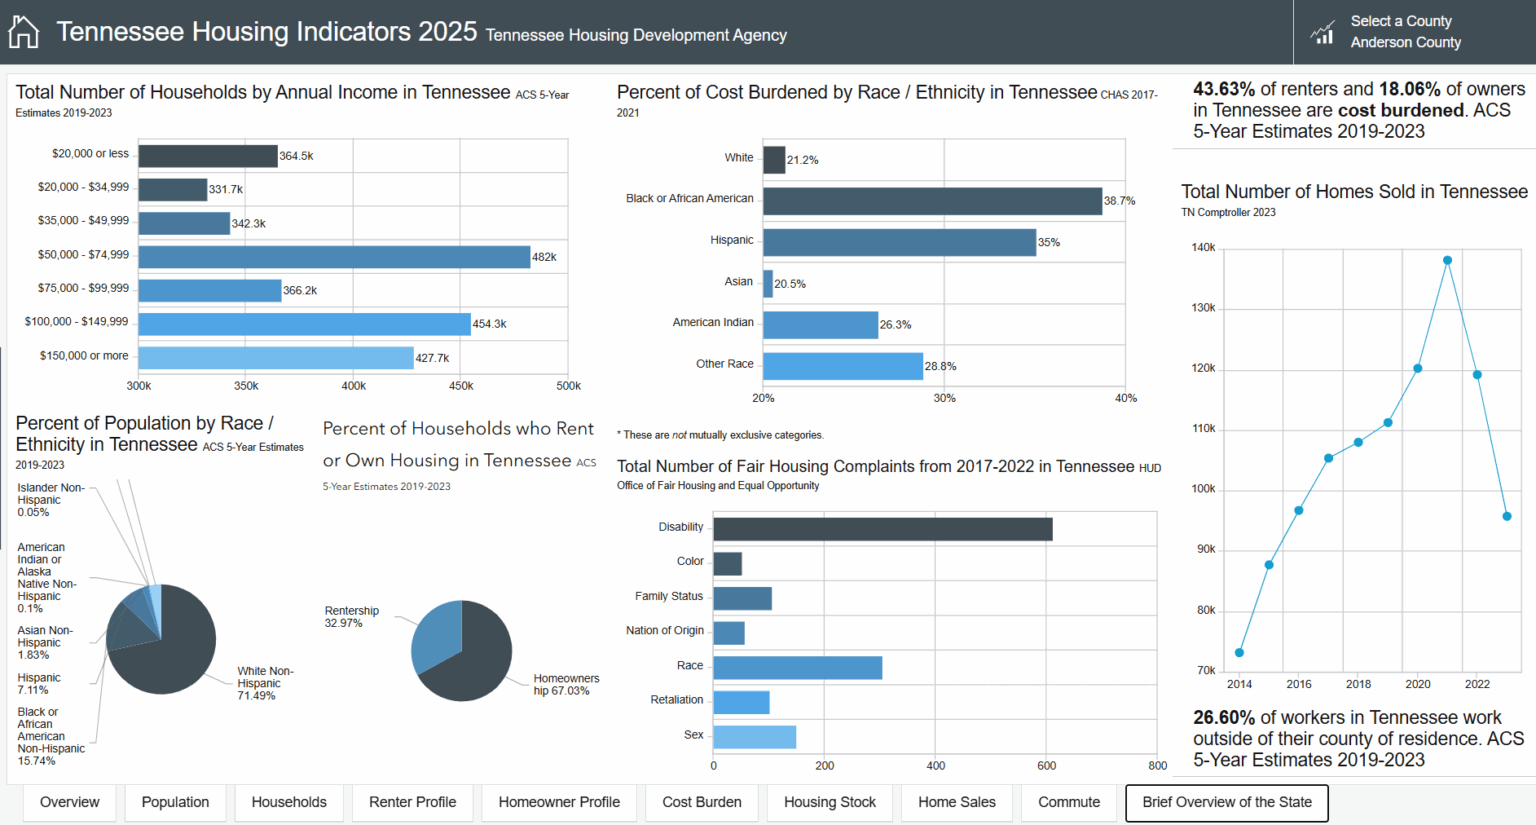Image resolution: width=1536 pixels, height=825 pixels.
Task: Click Brief Overview of the State button
Action: pos(1227,802)
